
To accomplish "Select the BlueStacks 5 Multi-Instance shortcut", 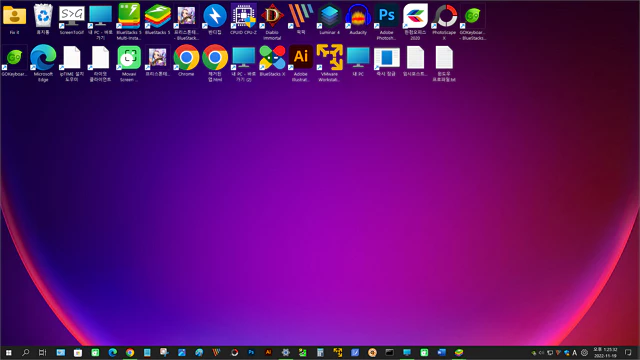I will tap(129, 21).
